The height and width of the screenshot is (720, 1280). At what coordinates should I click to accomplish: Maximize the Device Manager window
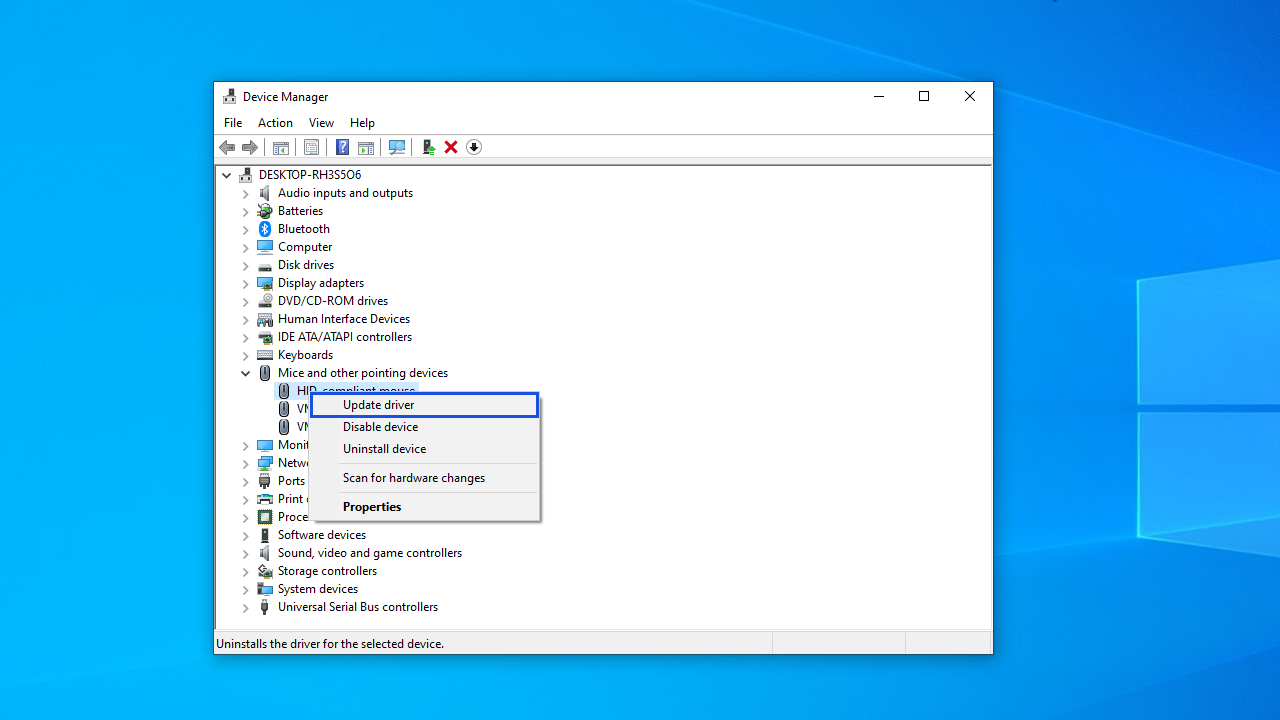(x=924, y=97)
